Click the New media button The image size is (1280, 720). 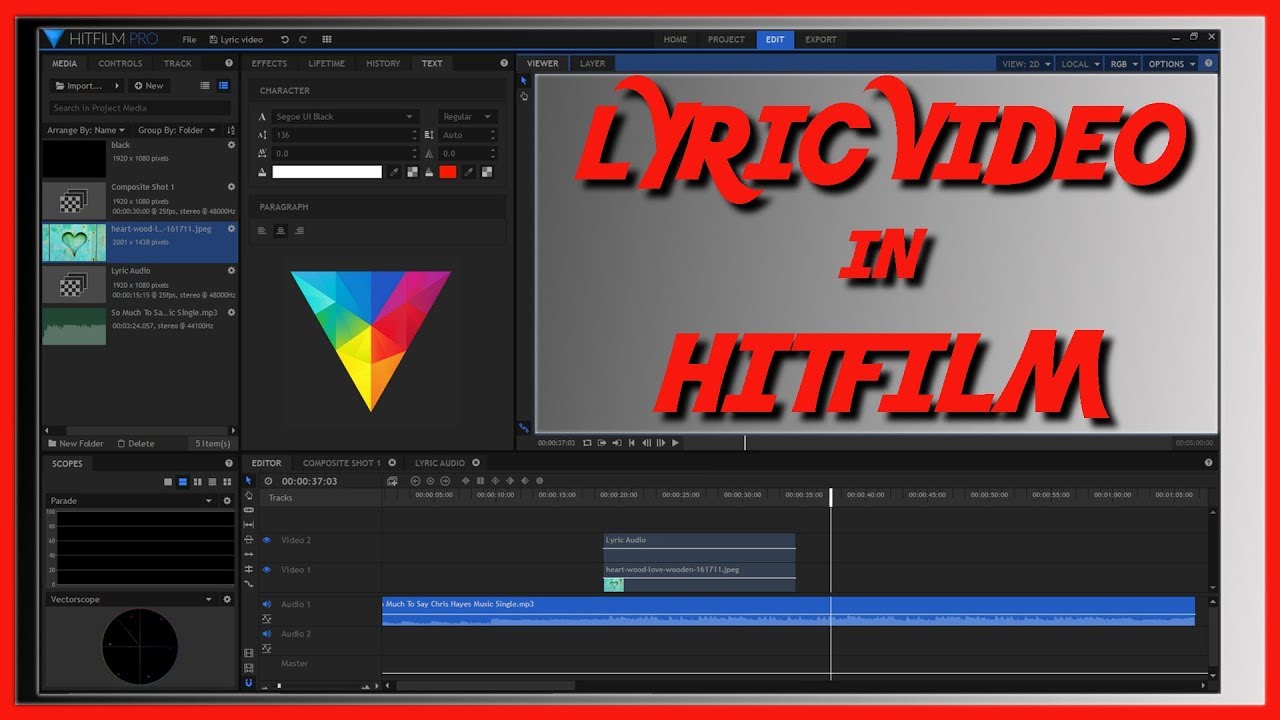pos(149,86)
